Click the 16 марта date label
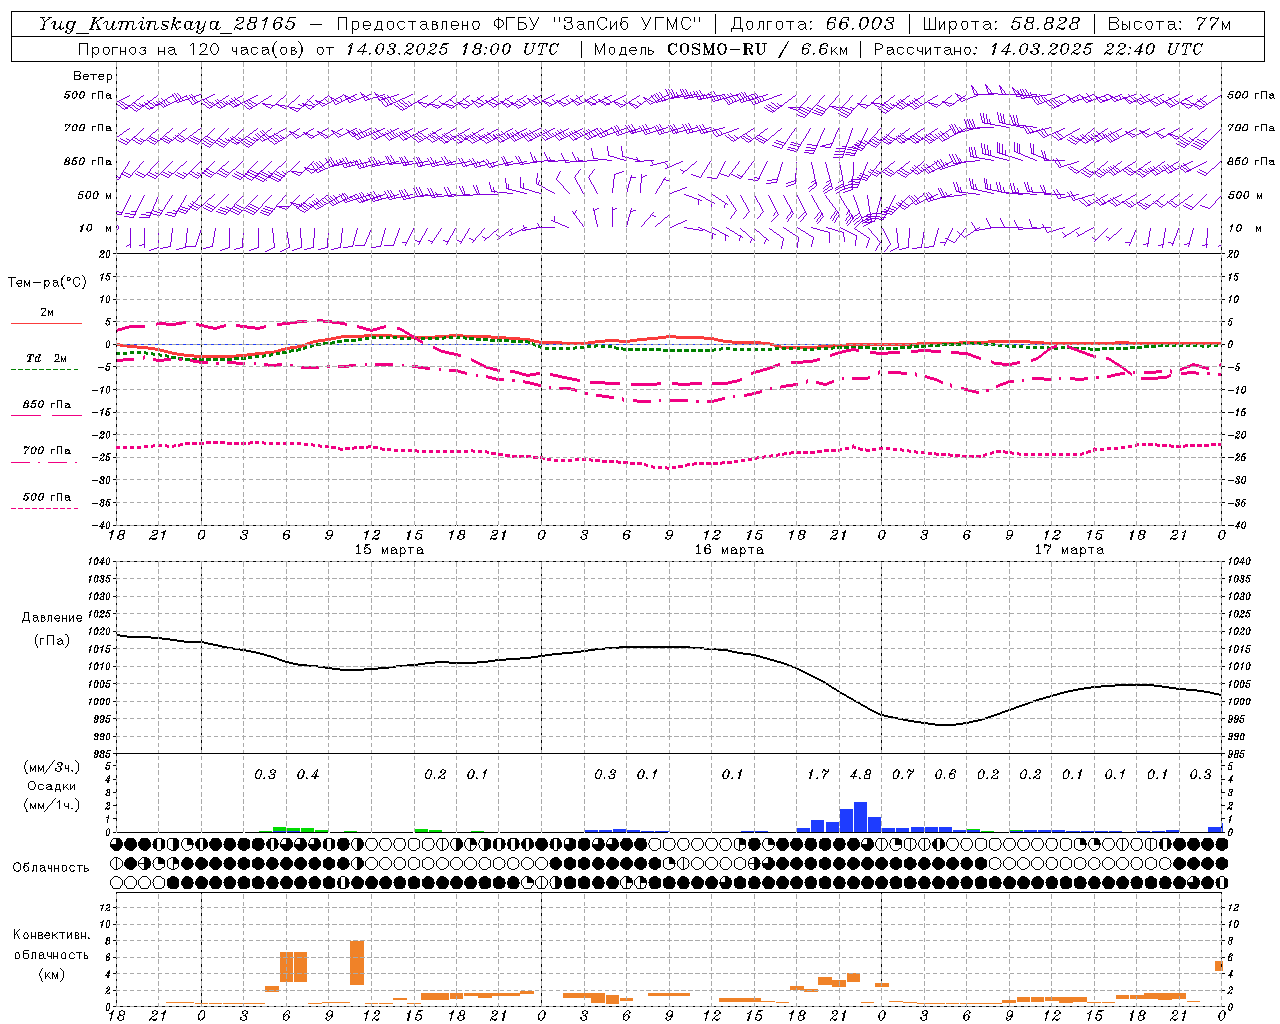Screen dimensions: 1280x1024 coord(729,550)
